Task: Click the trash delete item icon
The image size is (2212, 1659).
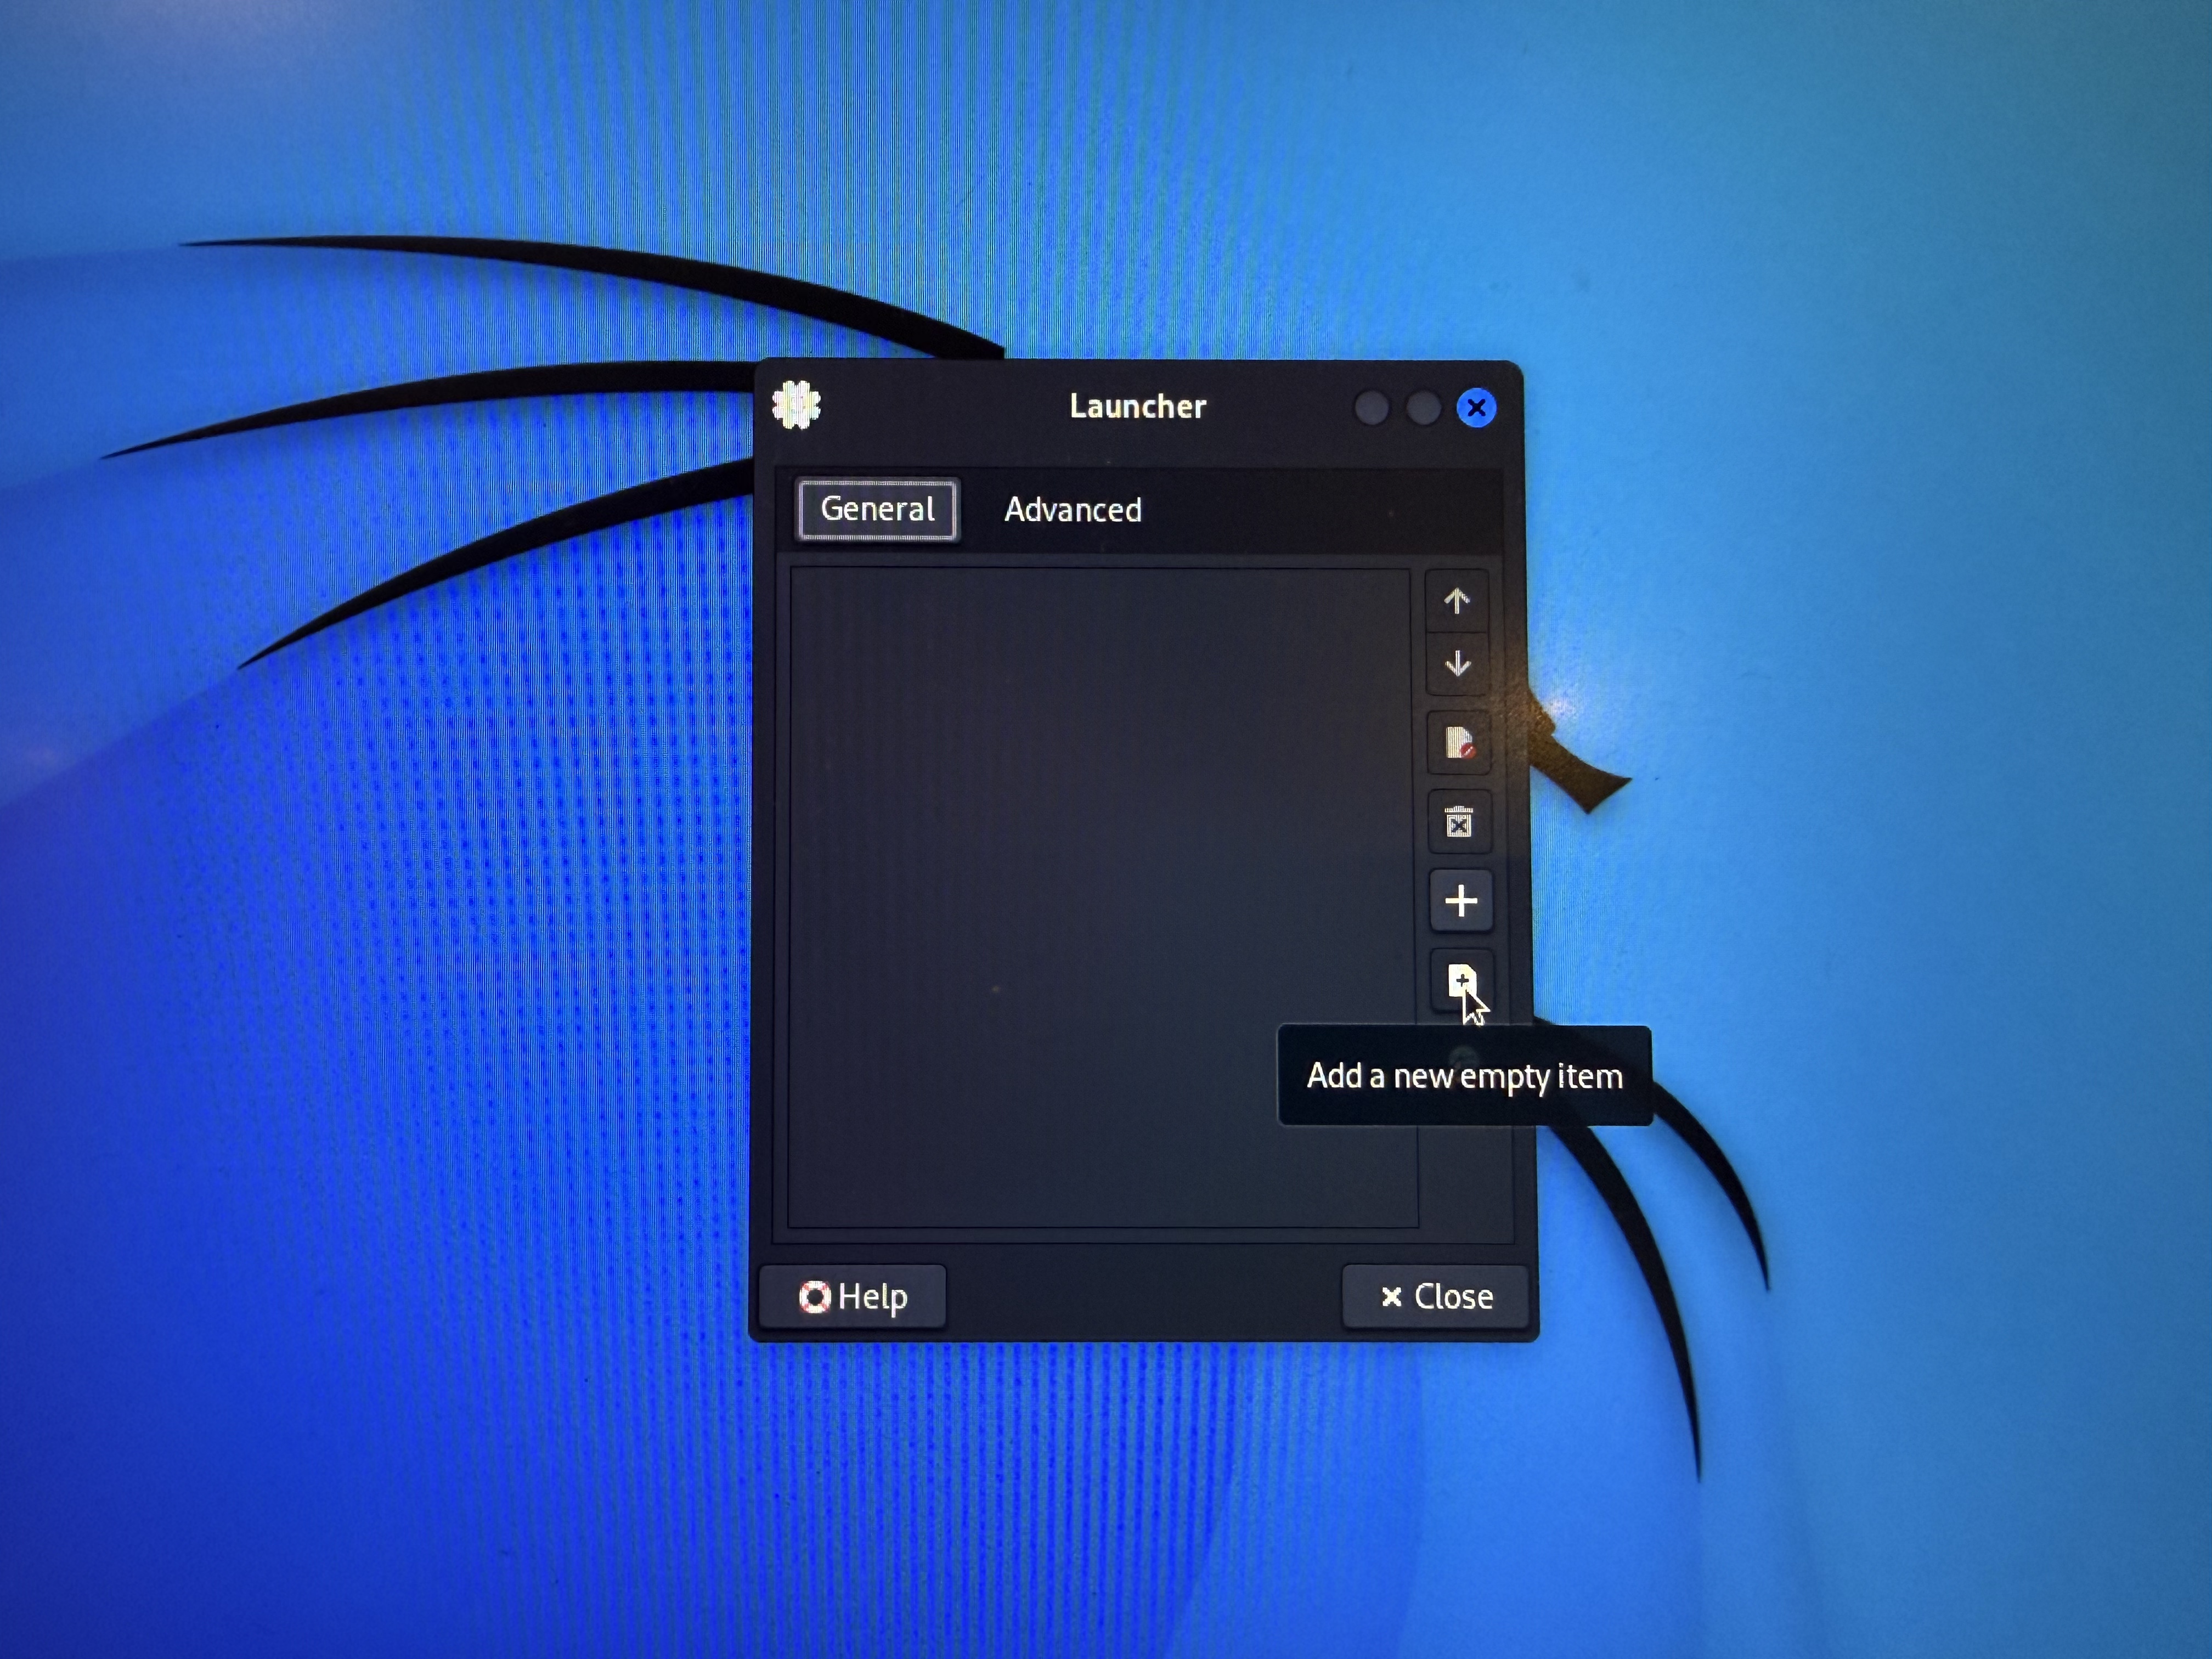Action: click(1459, 822)
